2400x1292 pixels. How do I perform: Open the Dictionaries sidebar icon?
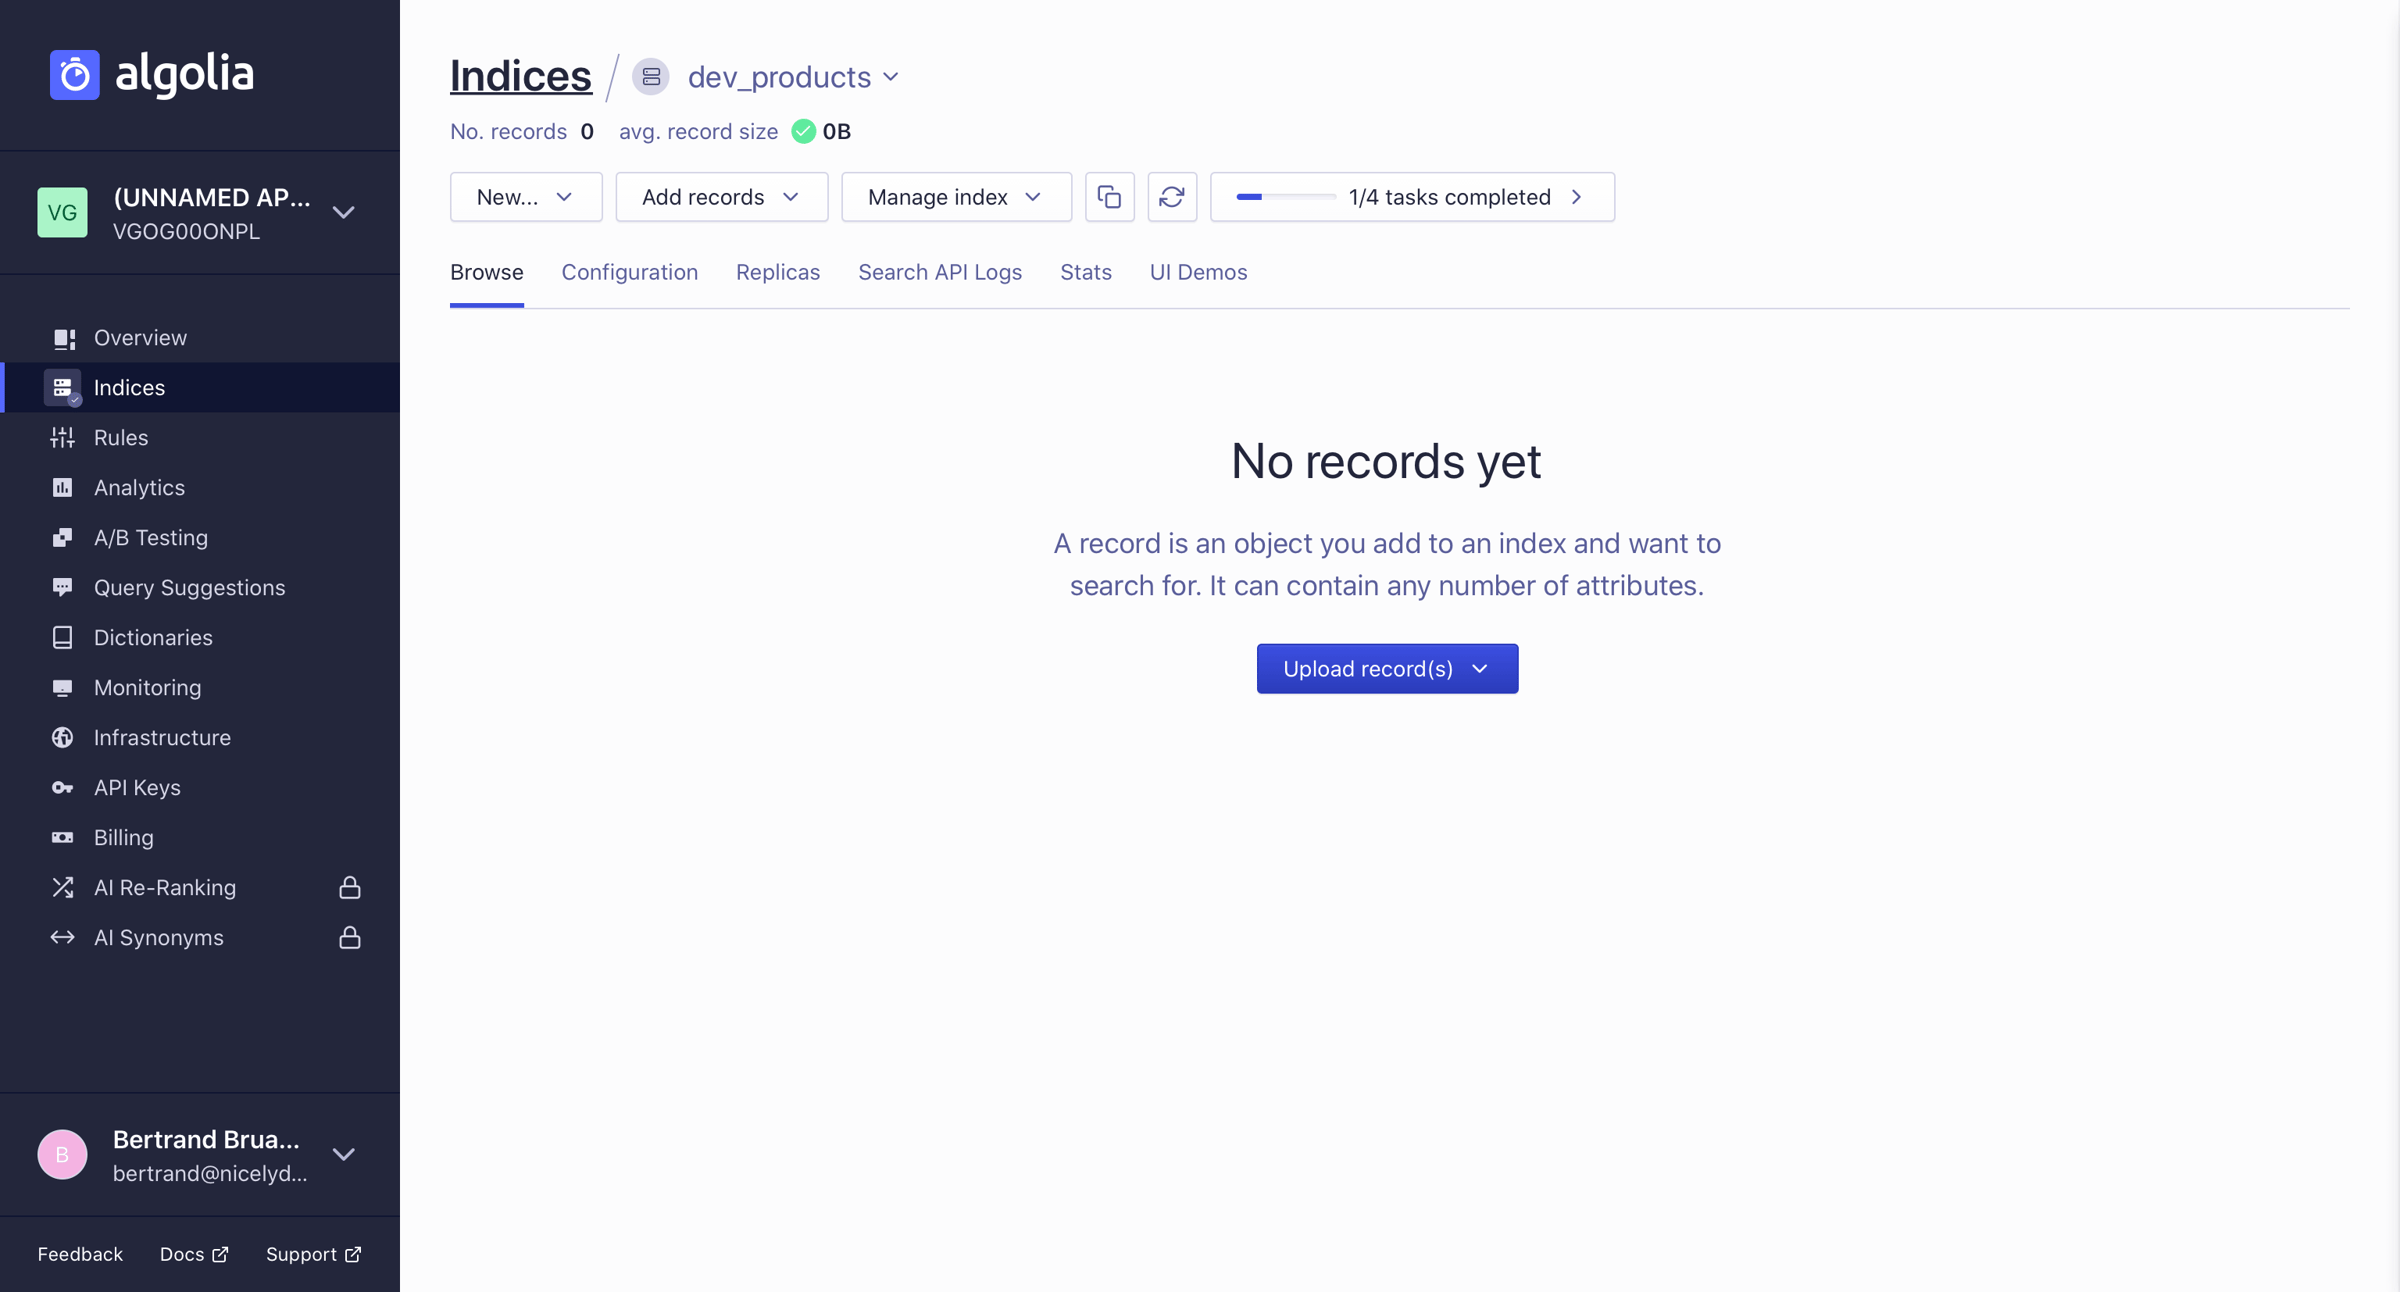pos(62,637)
